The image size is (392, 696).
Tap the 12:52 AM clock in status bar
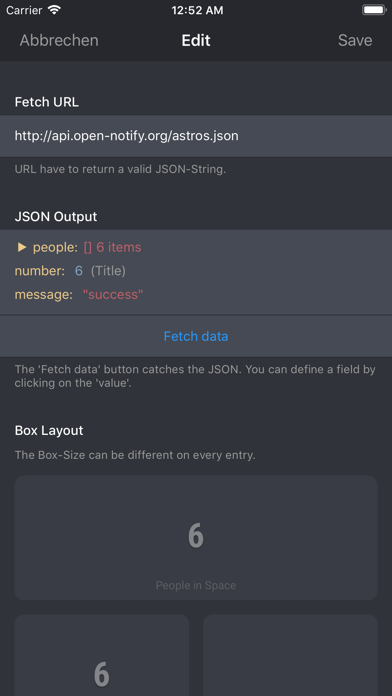(197, 11)
